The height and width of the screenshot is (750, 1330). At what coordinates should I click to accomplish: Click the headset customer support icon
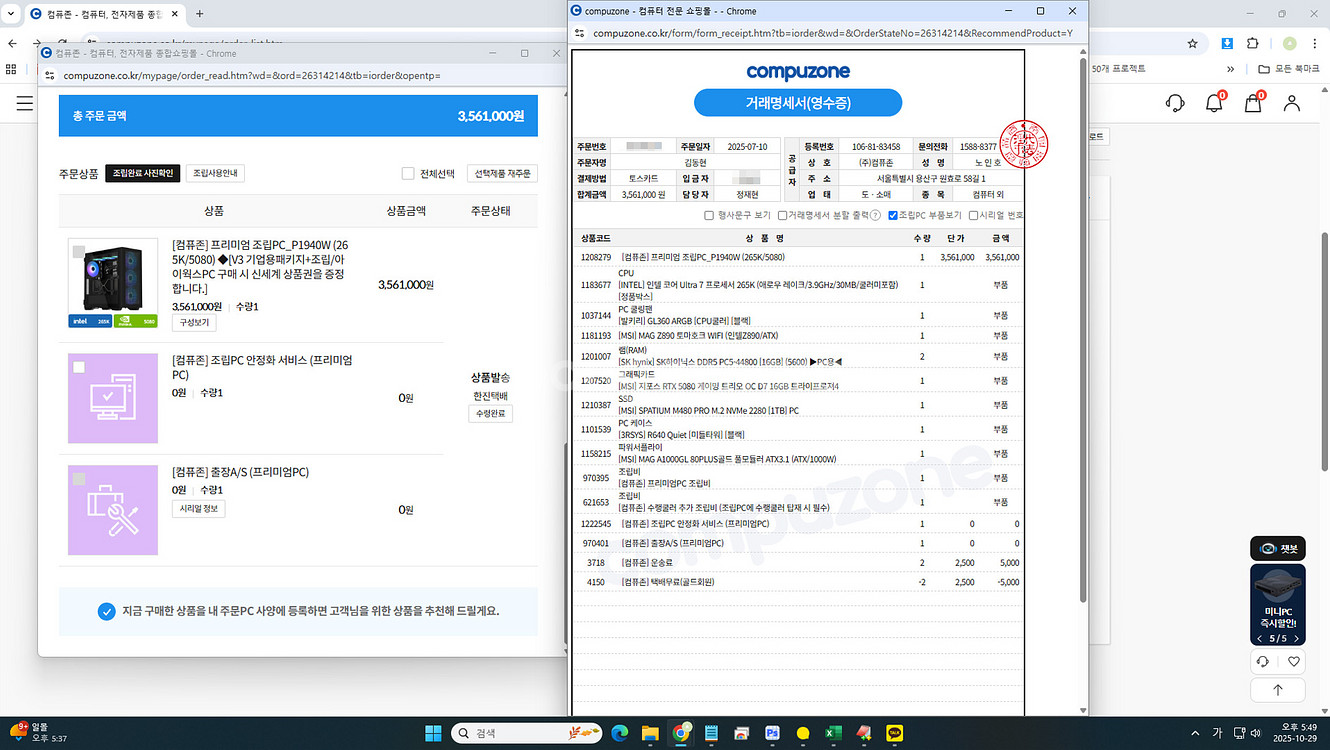1175,104
